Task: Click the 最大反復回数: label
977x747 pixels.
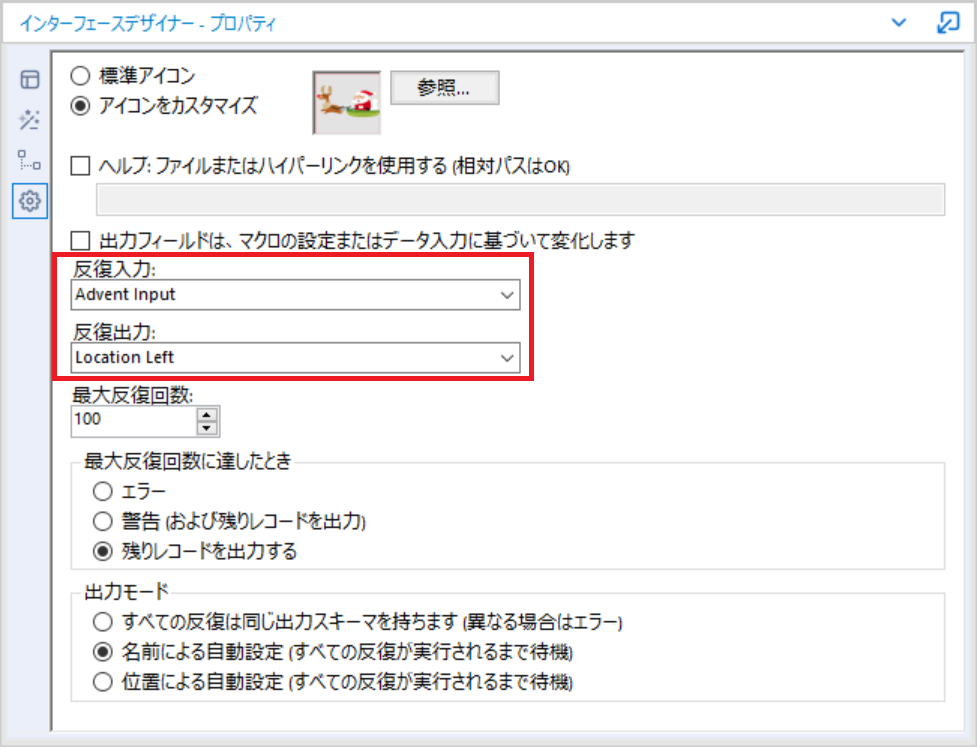Action: [x=133, y=395]
